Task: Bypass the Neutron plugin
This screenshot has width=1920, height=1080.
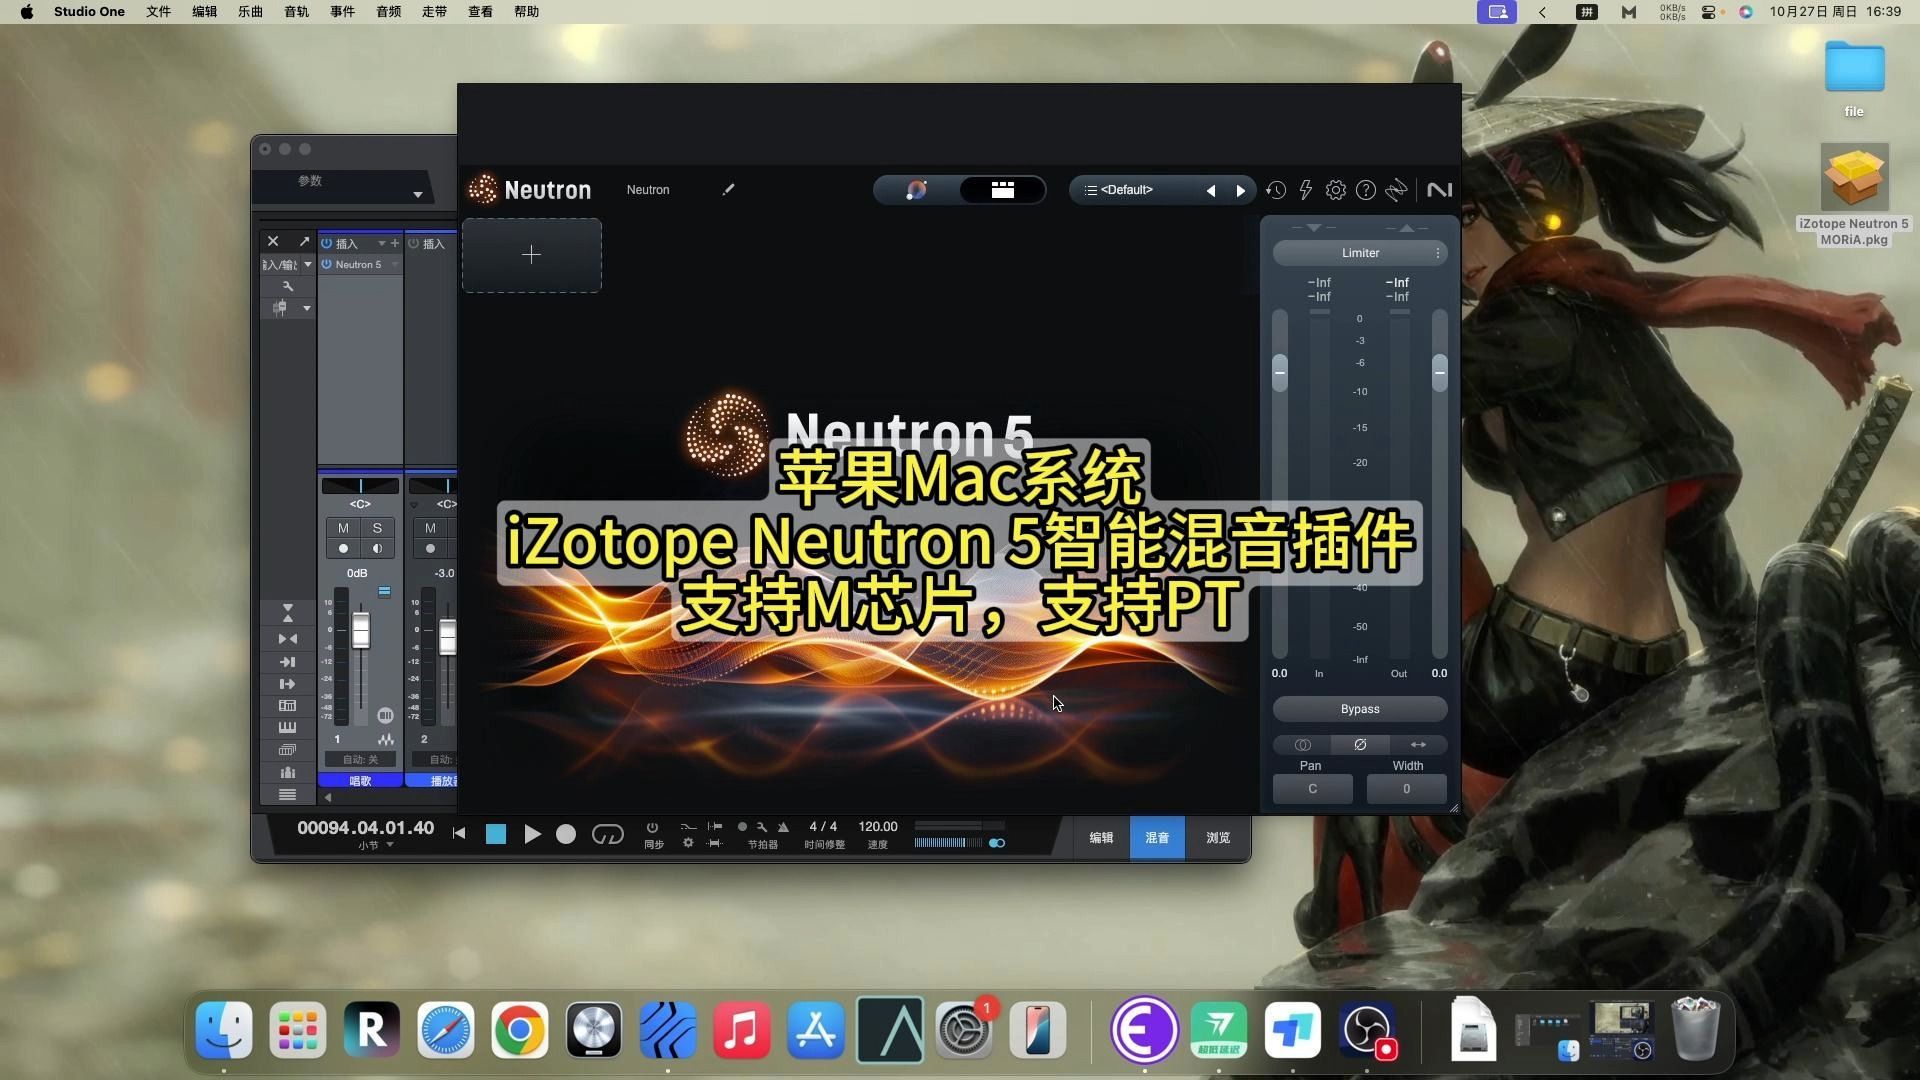Action: (1360, 709)
